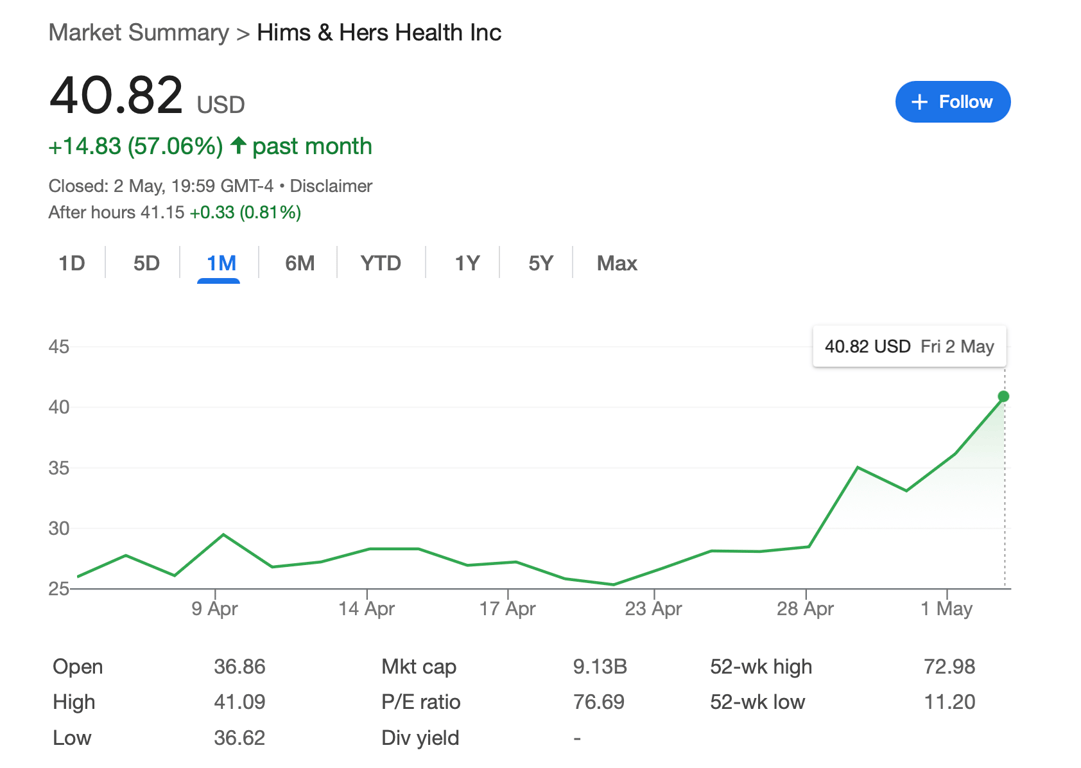1081x768 pixels.
Task: Click the green up arrow icon
Action: [238, 146]
